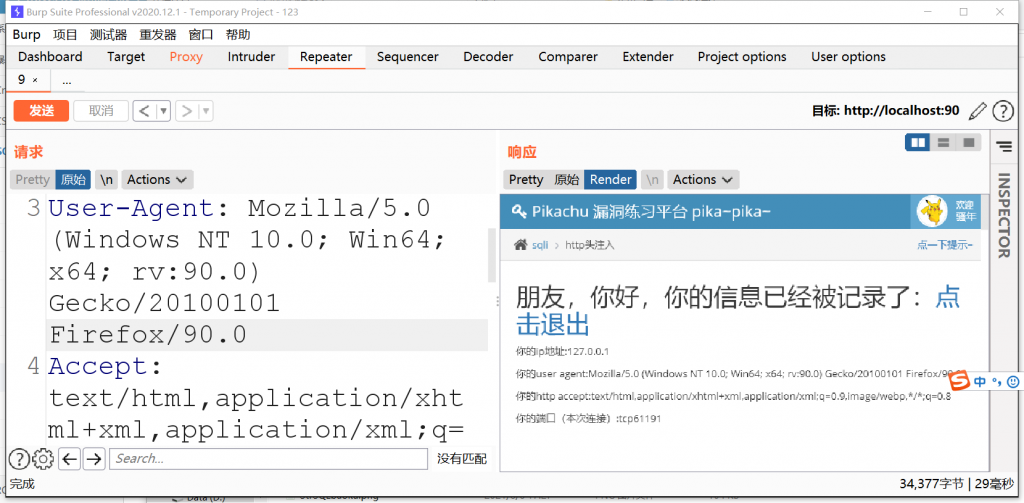The height and width of the screenshot is (503, 1024).
Task: Click the orange 发送 send button
Action: tap(41, 111)
